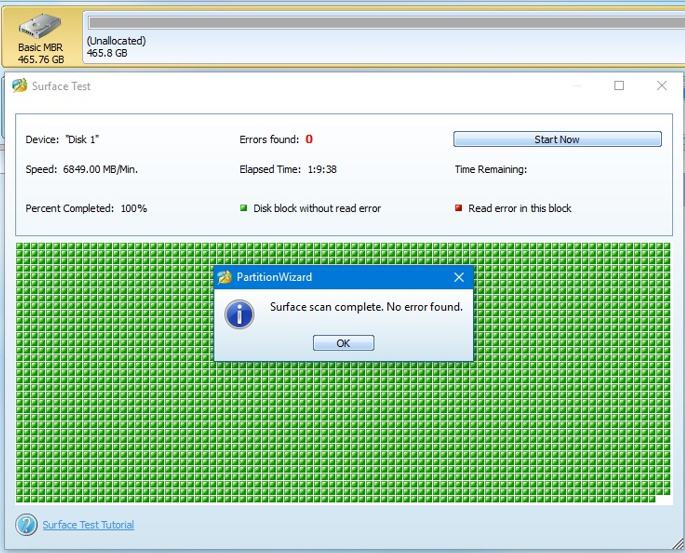Maximize the Surface Test window

(619, 86)
